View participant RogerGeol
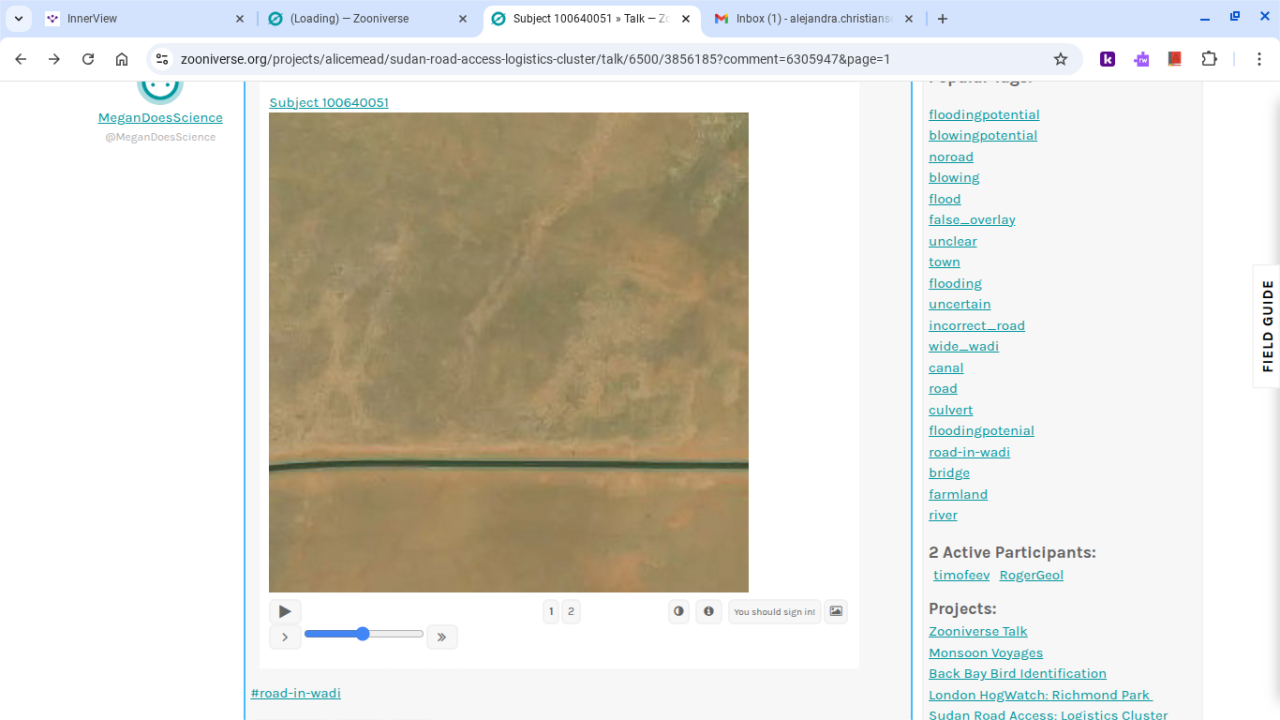 1031,575
